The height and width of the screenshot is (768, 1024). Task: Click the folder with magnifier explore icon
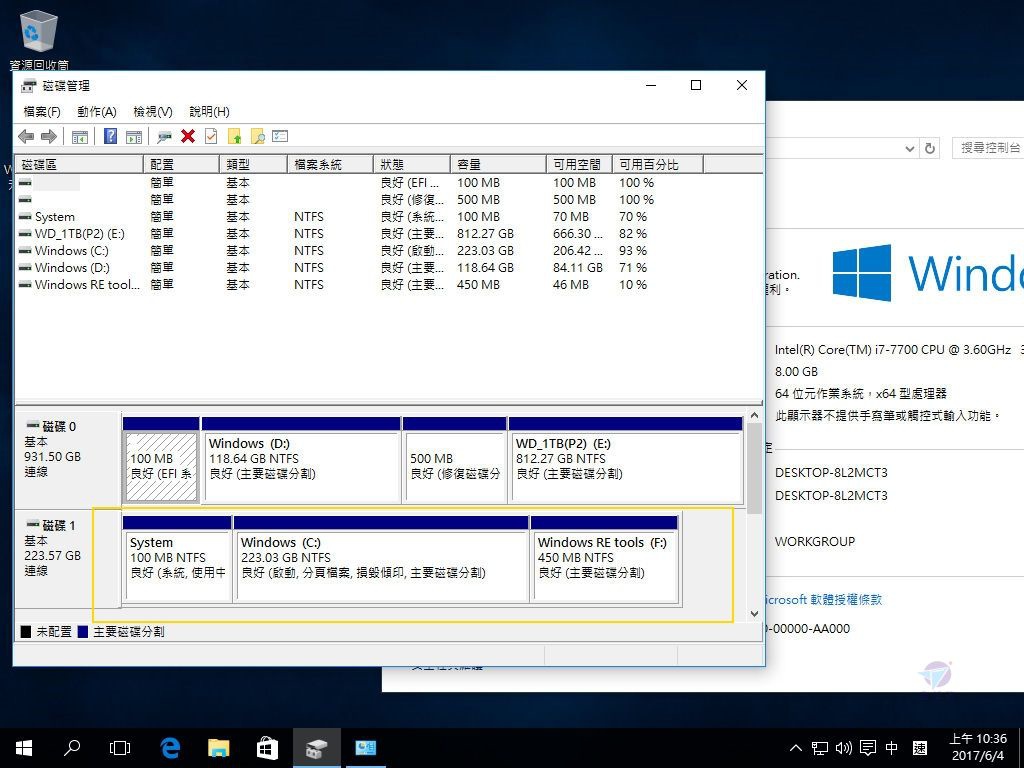point(257,136)
